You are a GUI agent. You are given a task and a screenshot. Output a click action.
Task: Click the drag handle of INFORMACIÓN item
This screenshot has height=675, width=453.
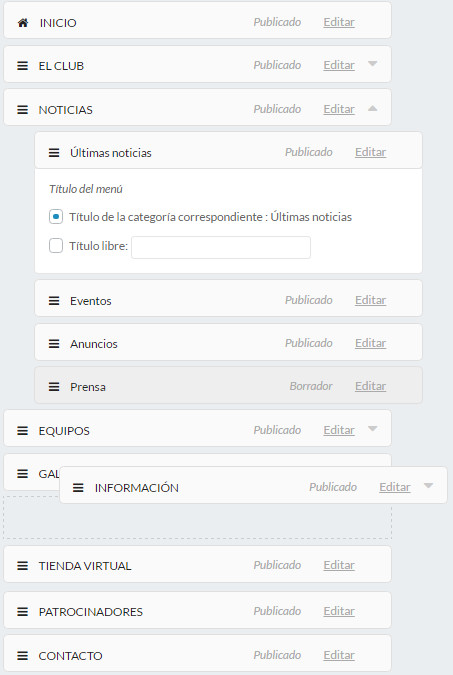pyautogui.click(x=78, y=488)
